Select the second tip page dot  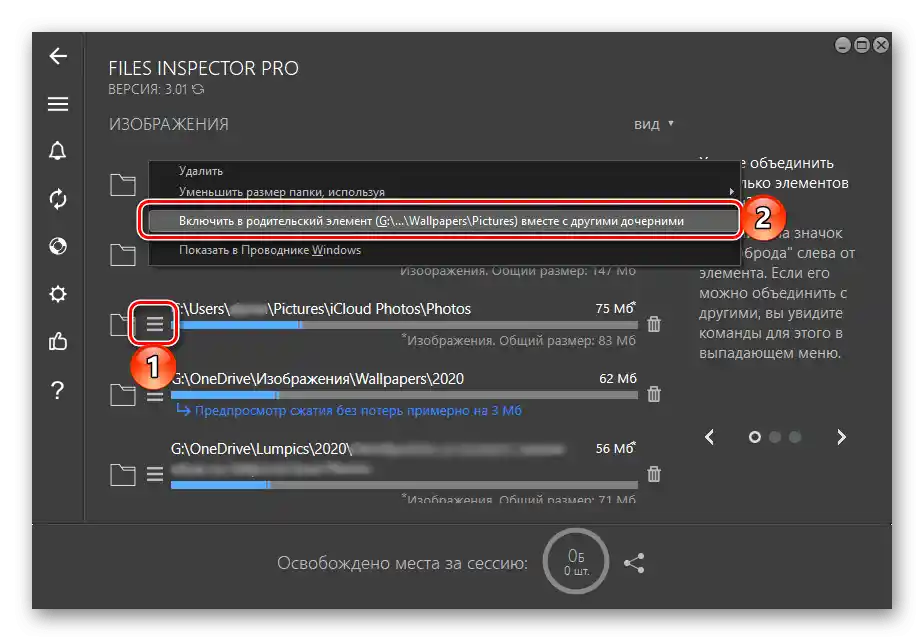[x=776, y=437]
